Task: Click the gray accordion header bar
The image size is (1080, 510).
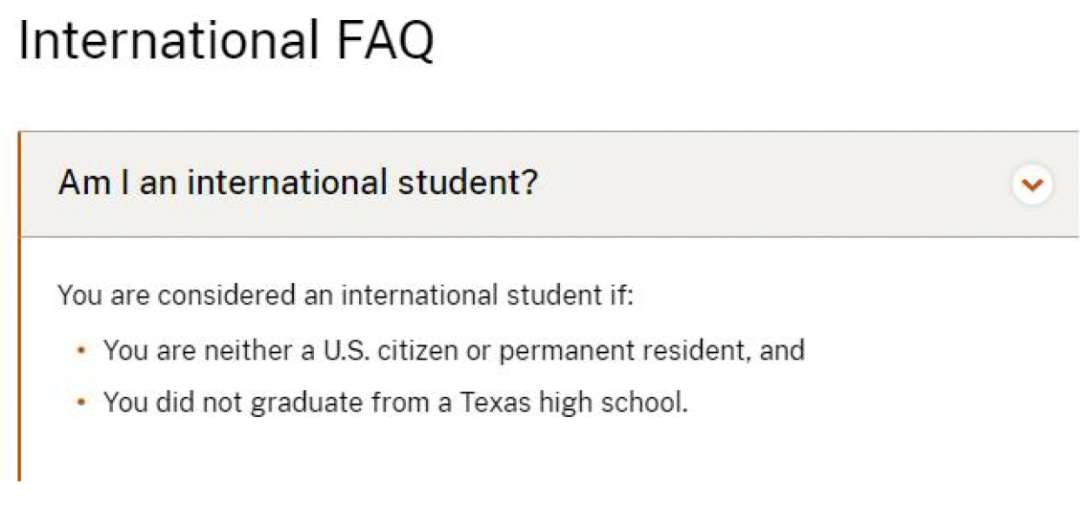Action: (x=550, y=184)
